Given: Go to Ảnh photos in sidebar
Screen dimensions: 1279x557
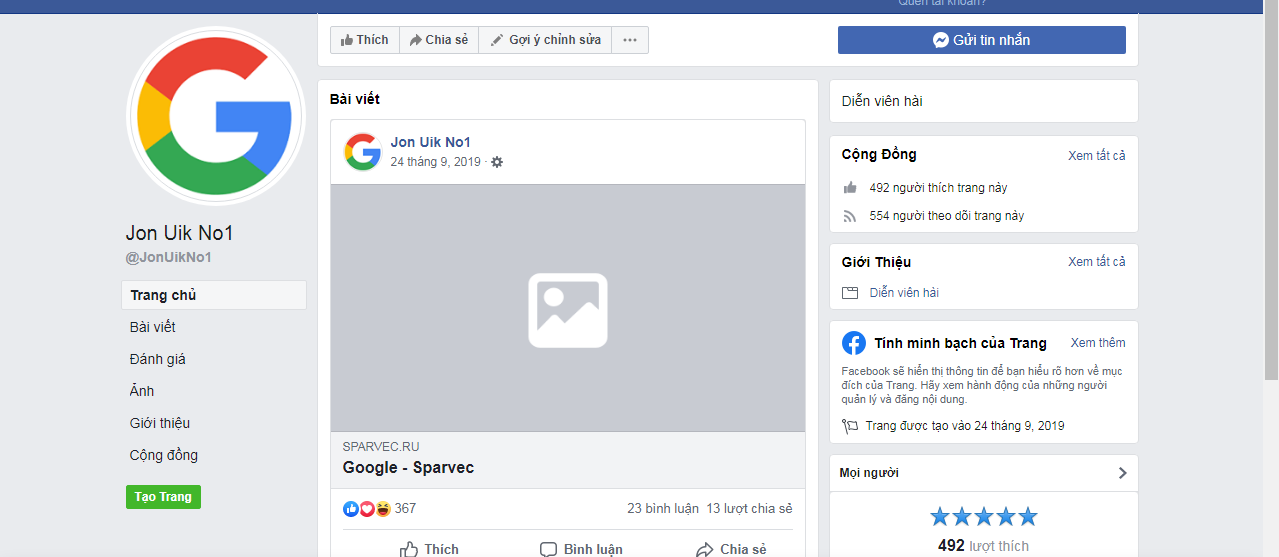Looking at the screenshot, I should [142, 391].
